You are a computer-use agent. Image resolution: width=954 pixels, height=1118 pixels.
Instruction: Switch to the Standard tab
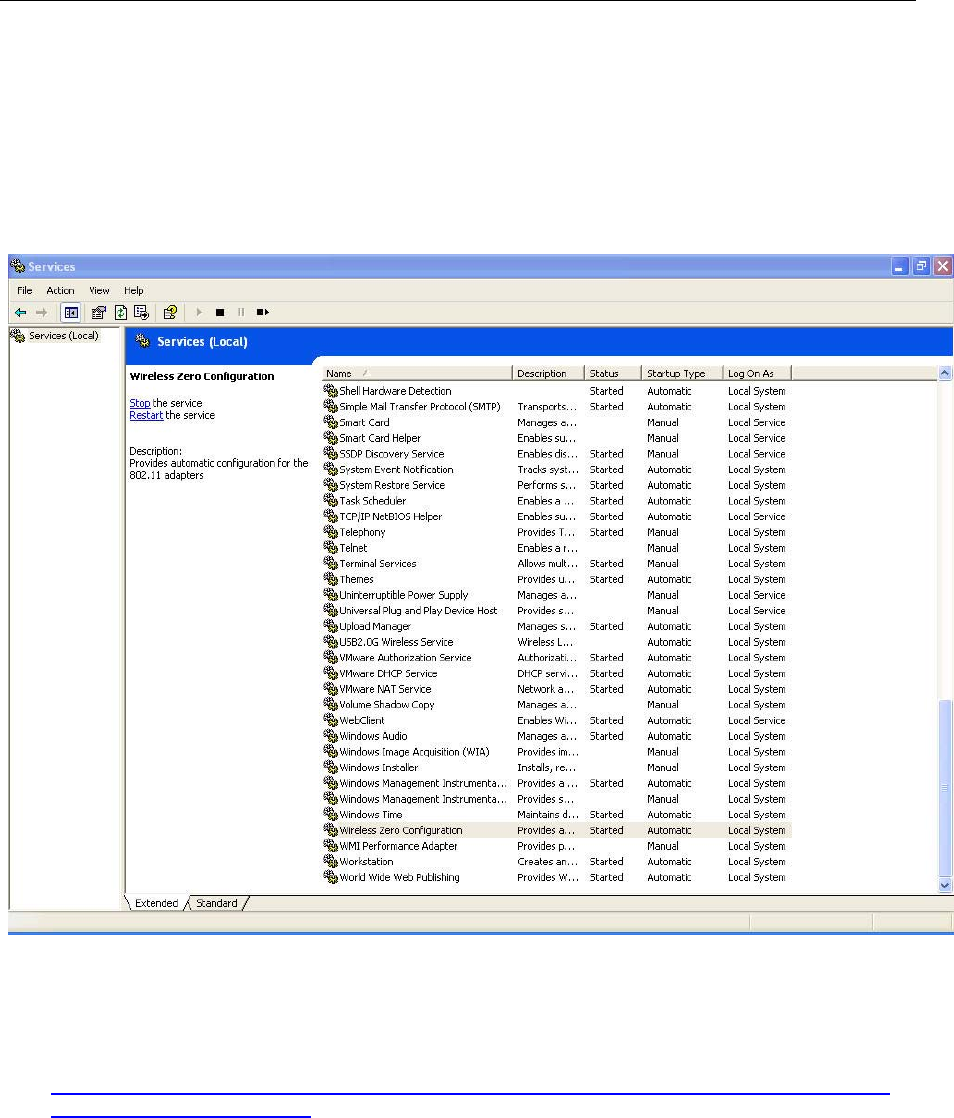[x=217, y=903]
